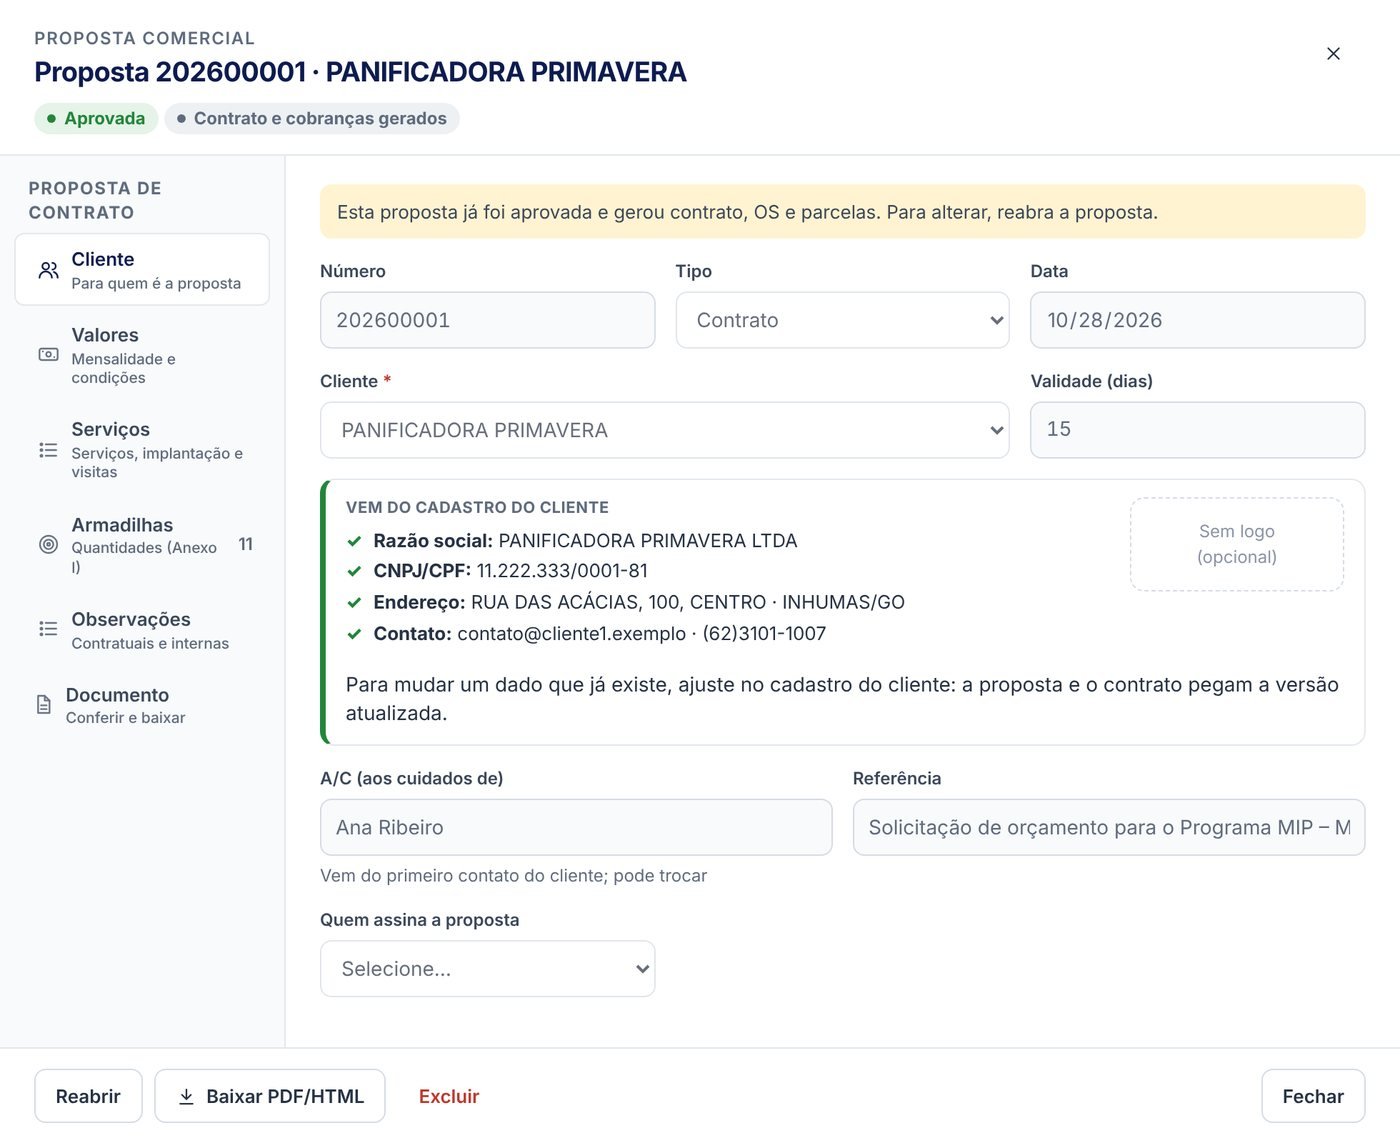Screen dimensions: 1400x1143
Task: Click the Observações list icon
Action: [48, 628]
